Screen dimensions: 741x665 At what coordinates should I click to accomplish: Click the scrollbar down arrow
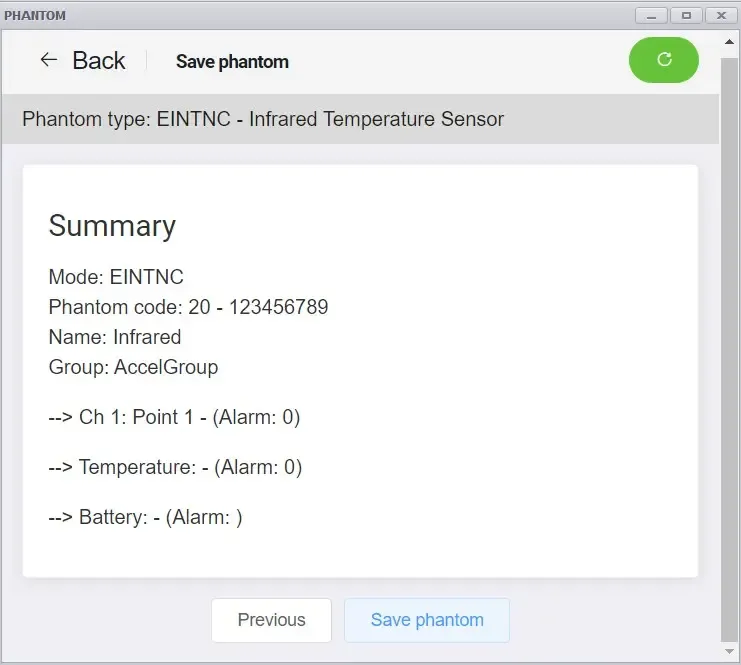tap(730, 652)
